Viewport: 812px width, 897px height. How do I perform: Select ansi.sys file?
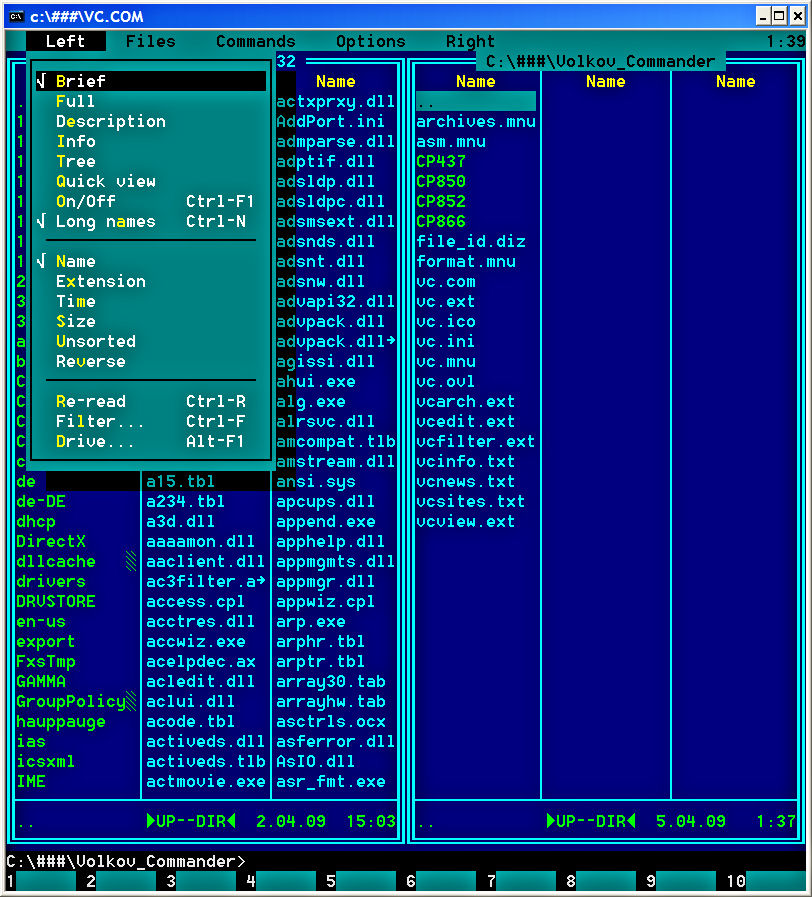316,482
